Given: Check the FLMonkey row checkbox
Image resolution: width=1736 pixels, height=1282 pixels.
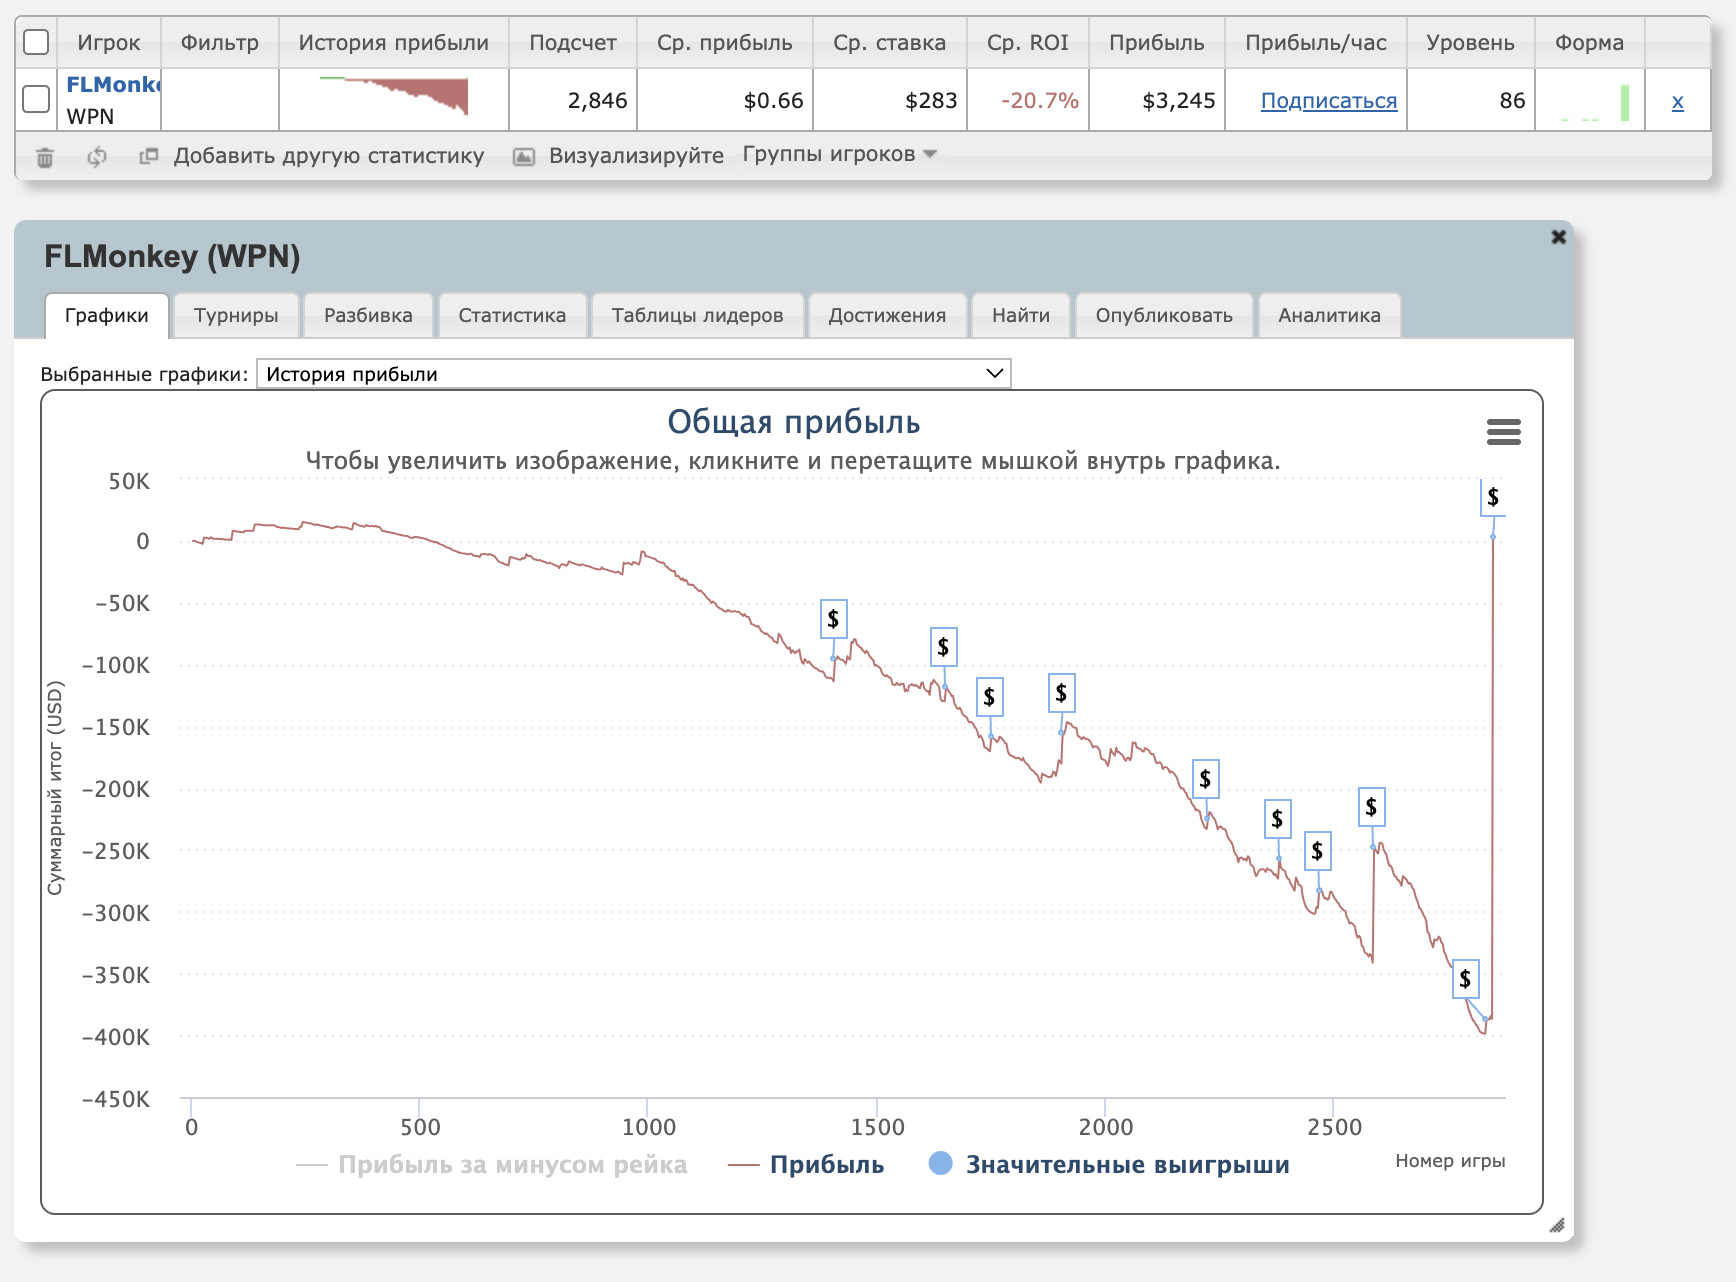Looking at the screenshot, I should coord(36,99).
